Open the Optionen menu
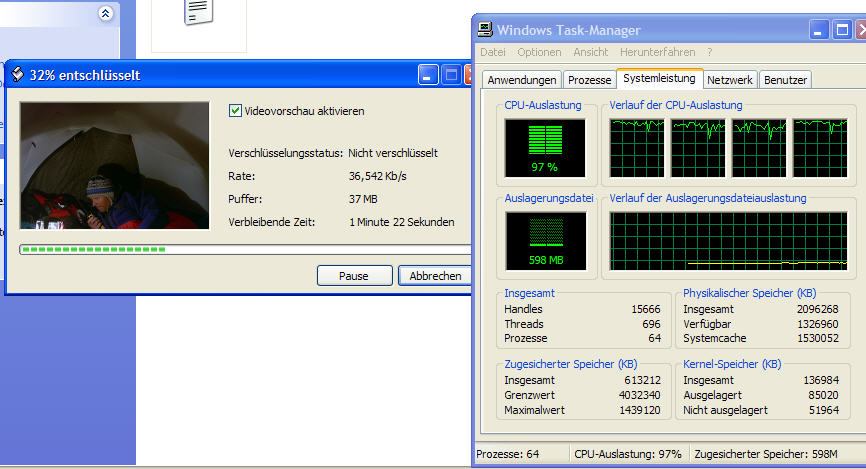This screenshot has width=866, height=469. click(539, 52)
